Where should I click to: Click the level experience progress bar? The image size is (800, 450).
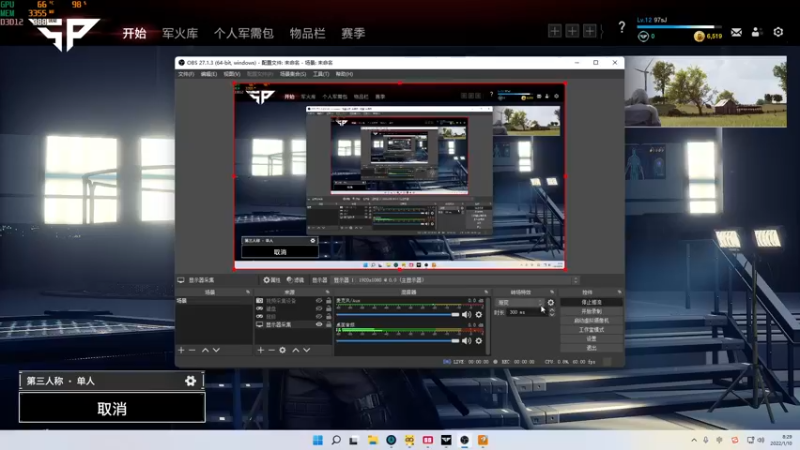click(679, 27)
